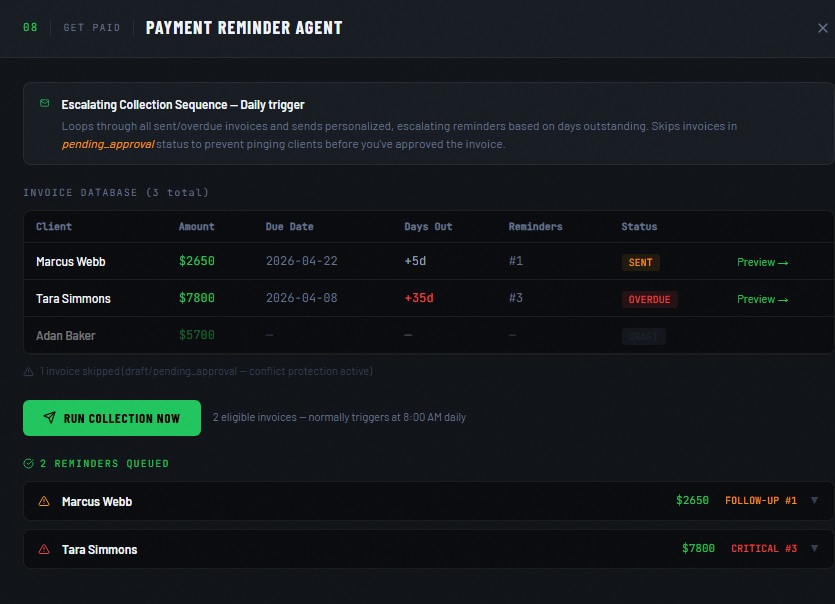Image resolution: width=835 pixels, height=604 pixels.
Task: Click the Due Date column header
Action: [x=289, y=226]
